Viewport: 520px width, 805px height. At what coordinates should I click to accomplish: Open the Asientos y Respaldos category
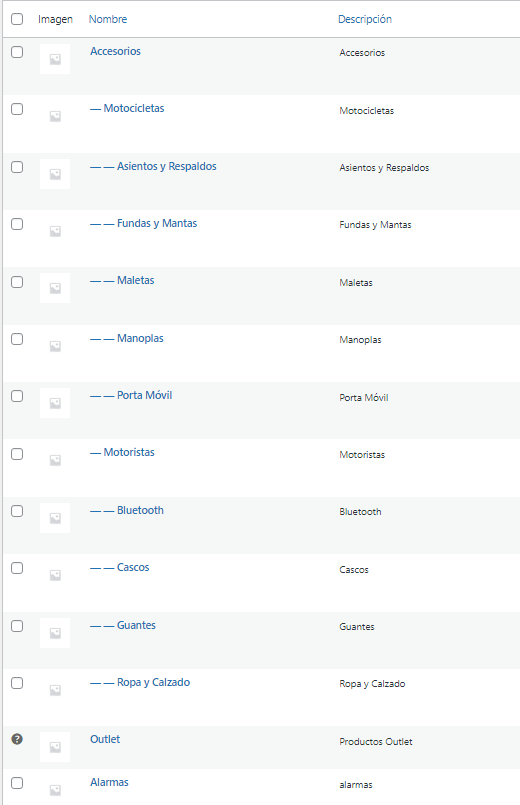click(166, 166)
